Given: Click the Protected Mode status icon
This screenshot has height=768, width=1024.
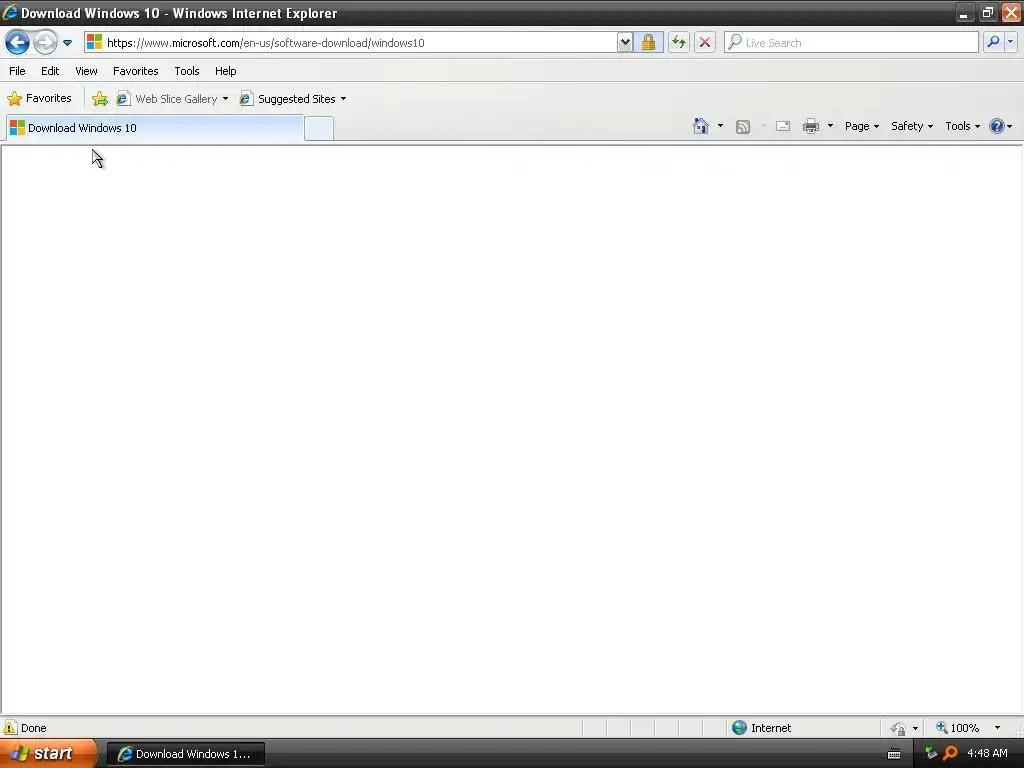Looking at the screenshot, I should click(x=899, y=728).
